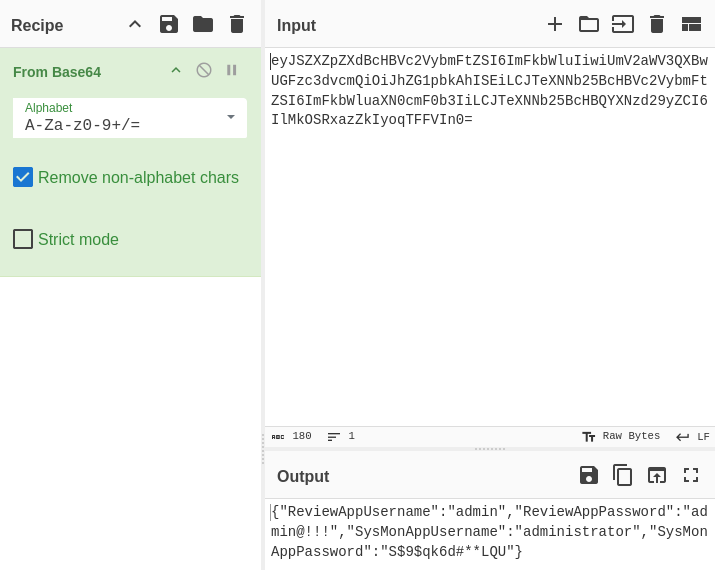Open the Alphabet dropdown

point(130,118)
